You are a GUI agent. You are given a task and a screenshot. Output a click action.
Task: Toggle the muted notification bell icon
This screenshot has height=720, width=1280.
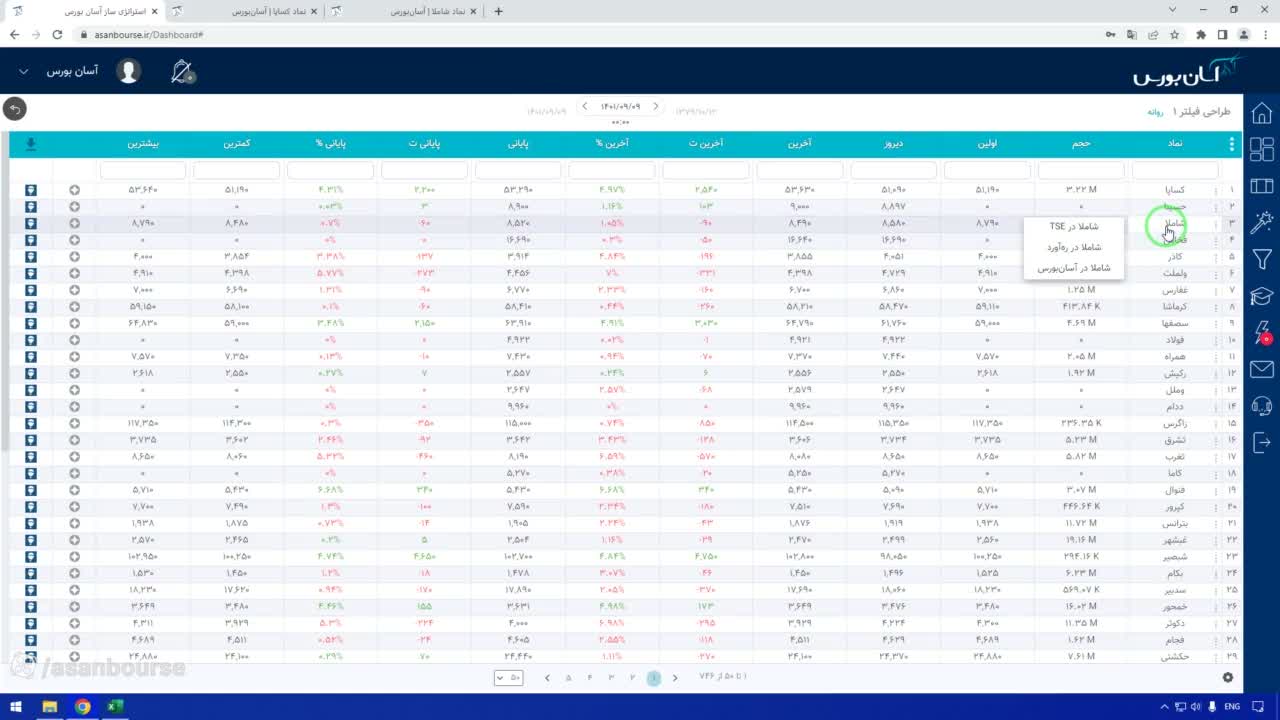tap(182, 71)
